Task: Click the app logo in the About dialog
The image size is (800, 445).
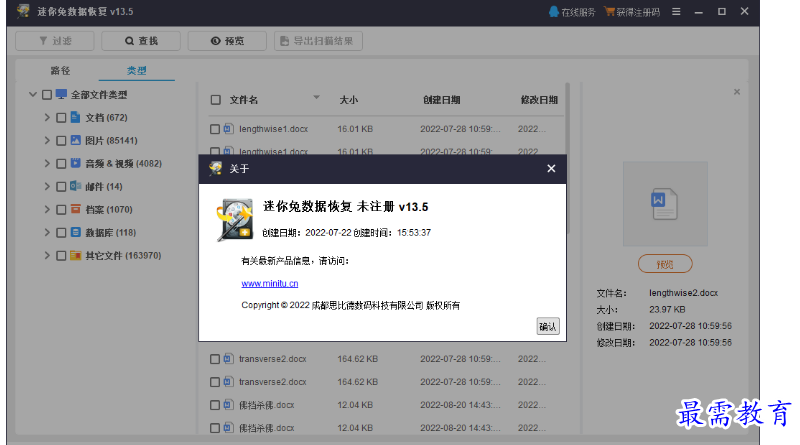Action: (x=235, y=220)
